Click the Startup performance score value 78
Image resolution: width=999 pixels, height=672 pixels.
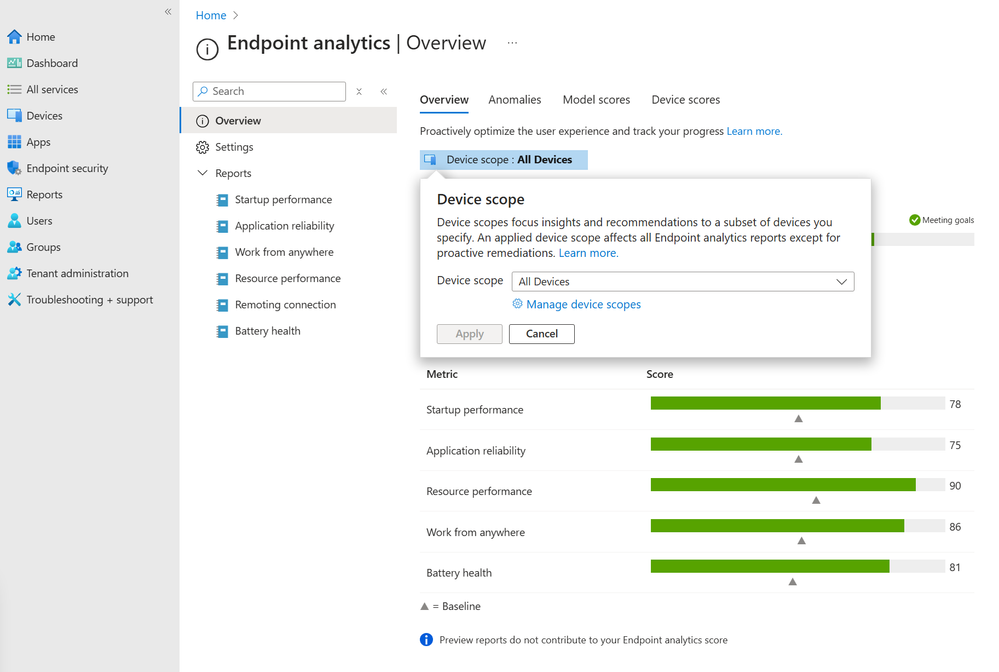tap(954, 404)
